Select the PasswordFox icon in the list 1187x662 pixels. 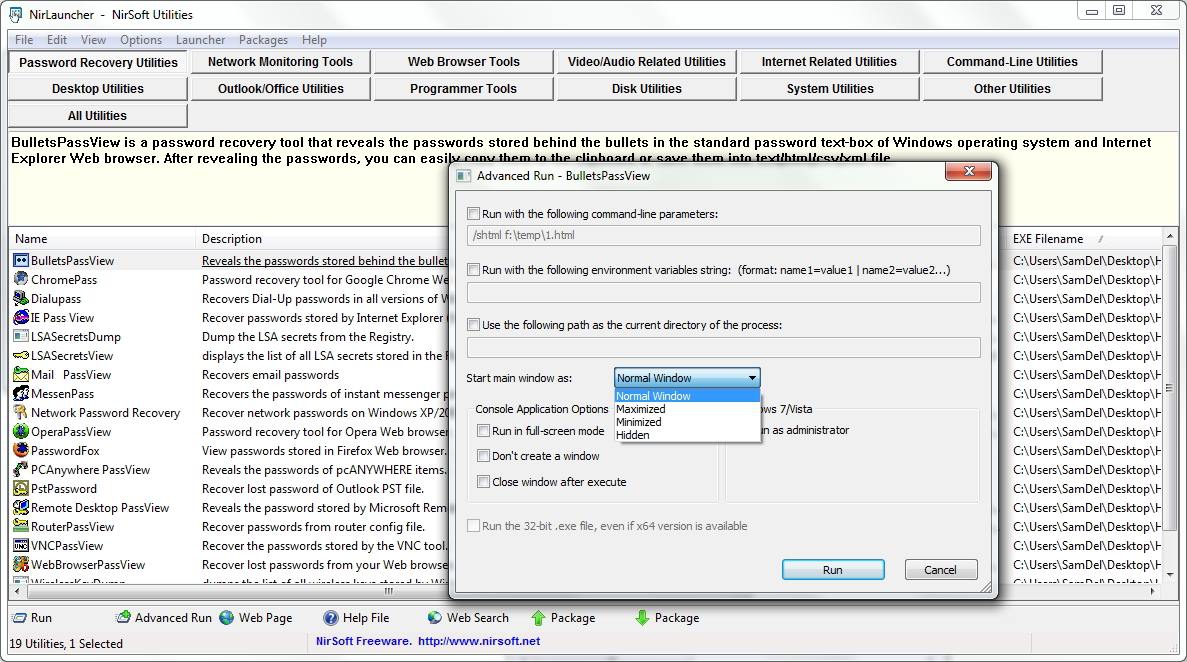pos(21,451)
